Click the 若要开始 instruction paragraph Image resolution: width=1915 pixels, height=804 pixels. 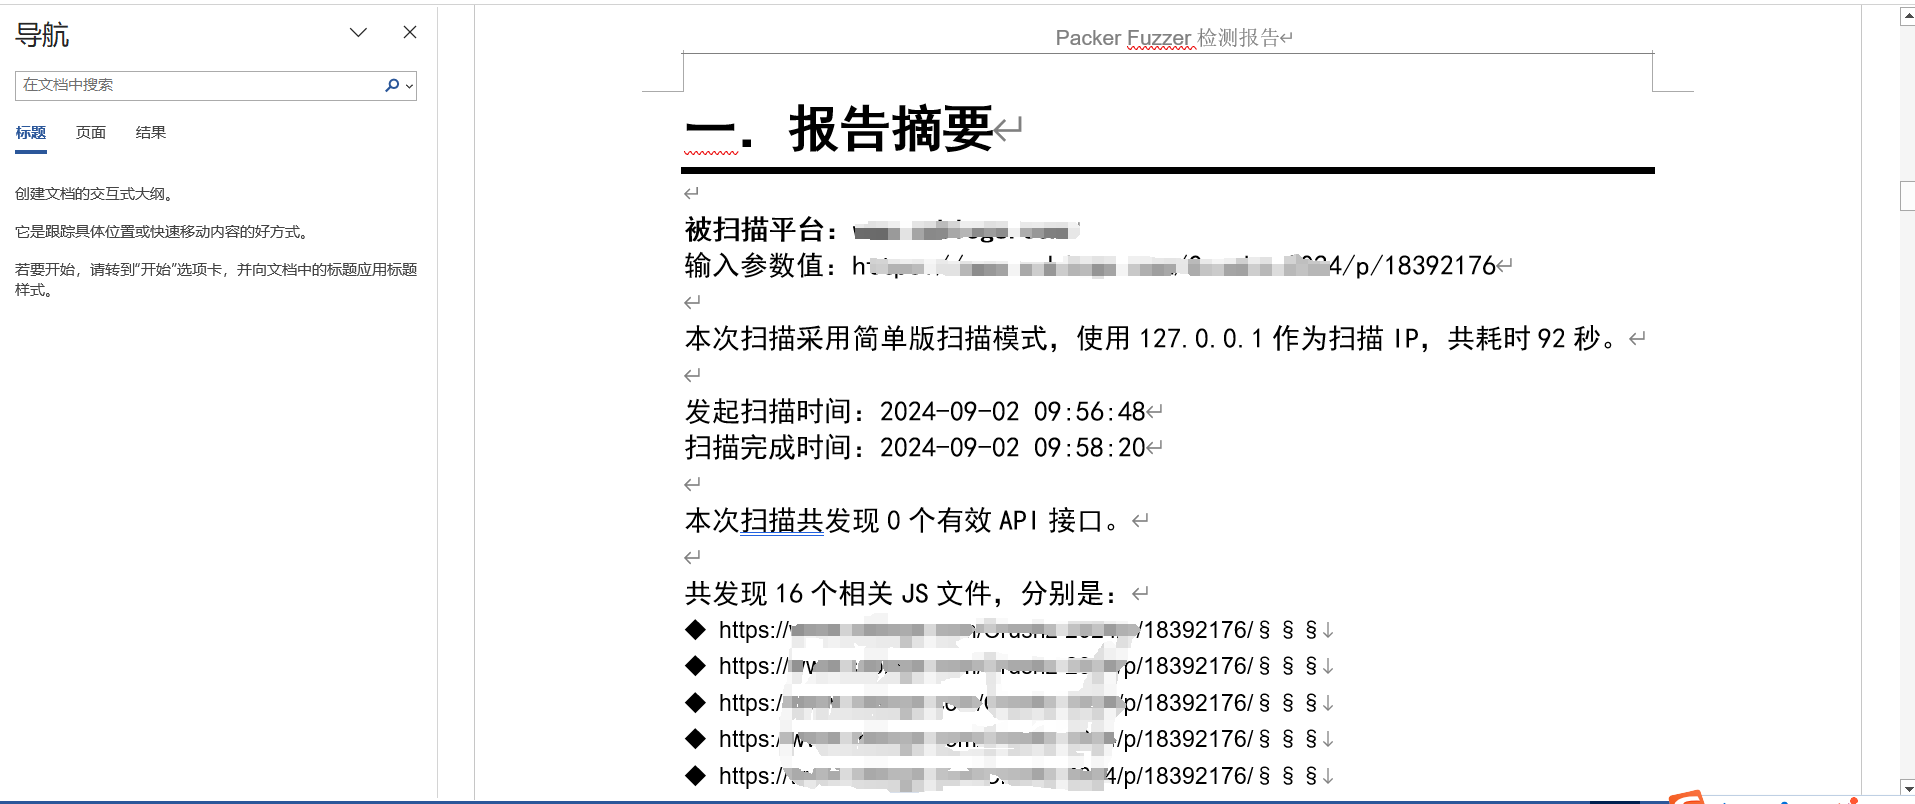coord(216,280)
